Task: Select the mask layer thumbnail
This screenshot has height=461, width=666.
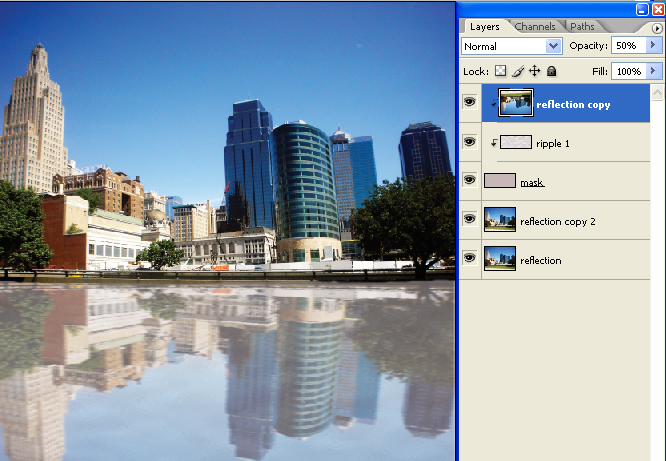Action: point(500,180)
